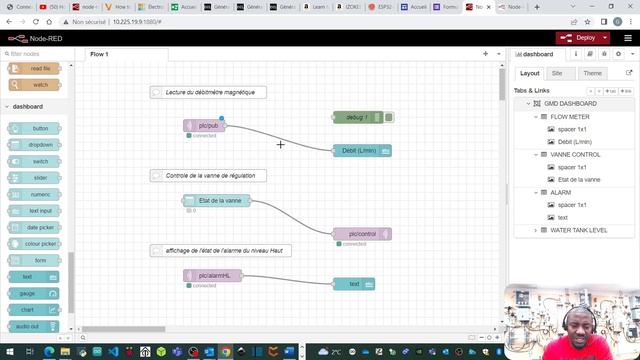640x360 pixels.
Task: Open the sidebar info tab icon
Action: (576, 54)
